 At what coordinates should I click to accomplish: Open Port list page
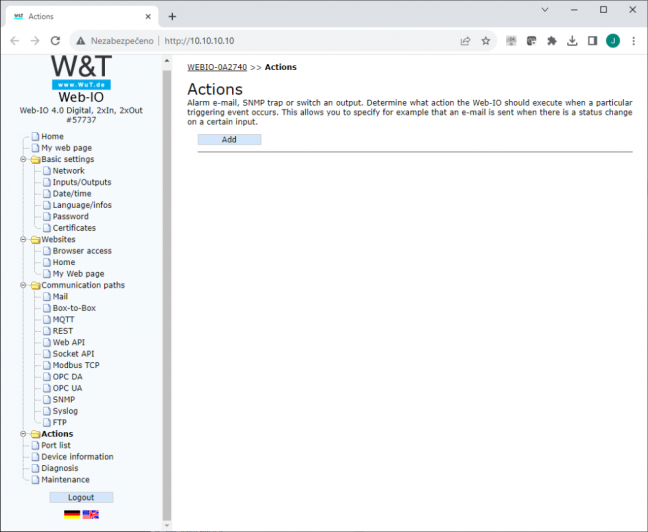pyautogui.click(x=56, y=445)
